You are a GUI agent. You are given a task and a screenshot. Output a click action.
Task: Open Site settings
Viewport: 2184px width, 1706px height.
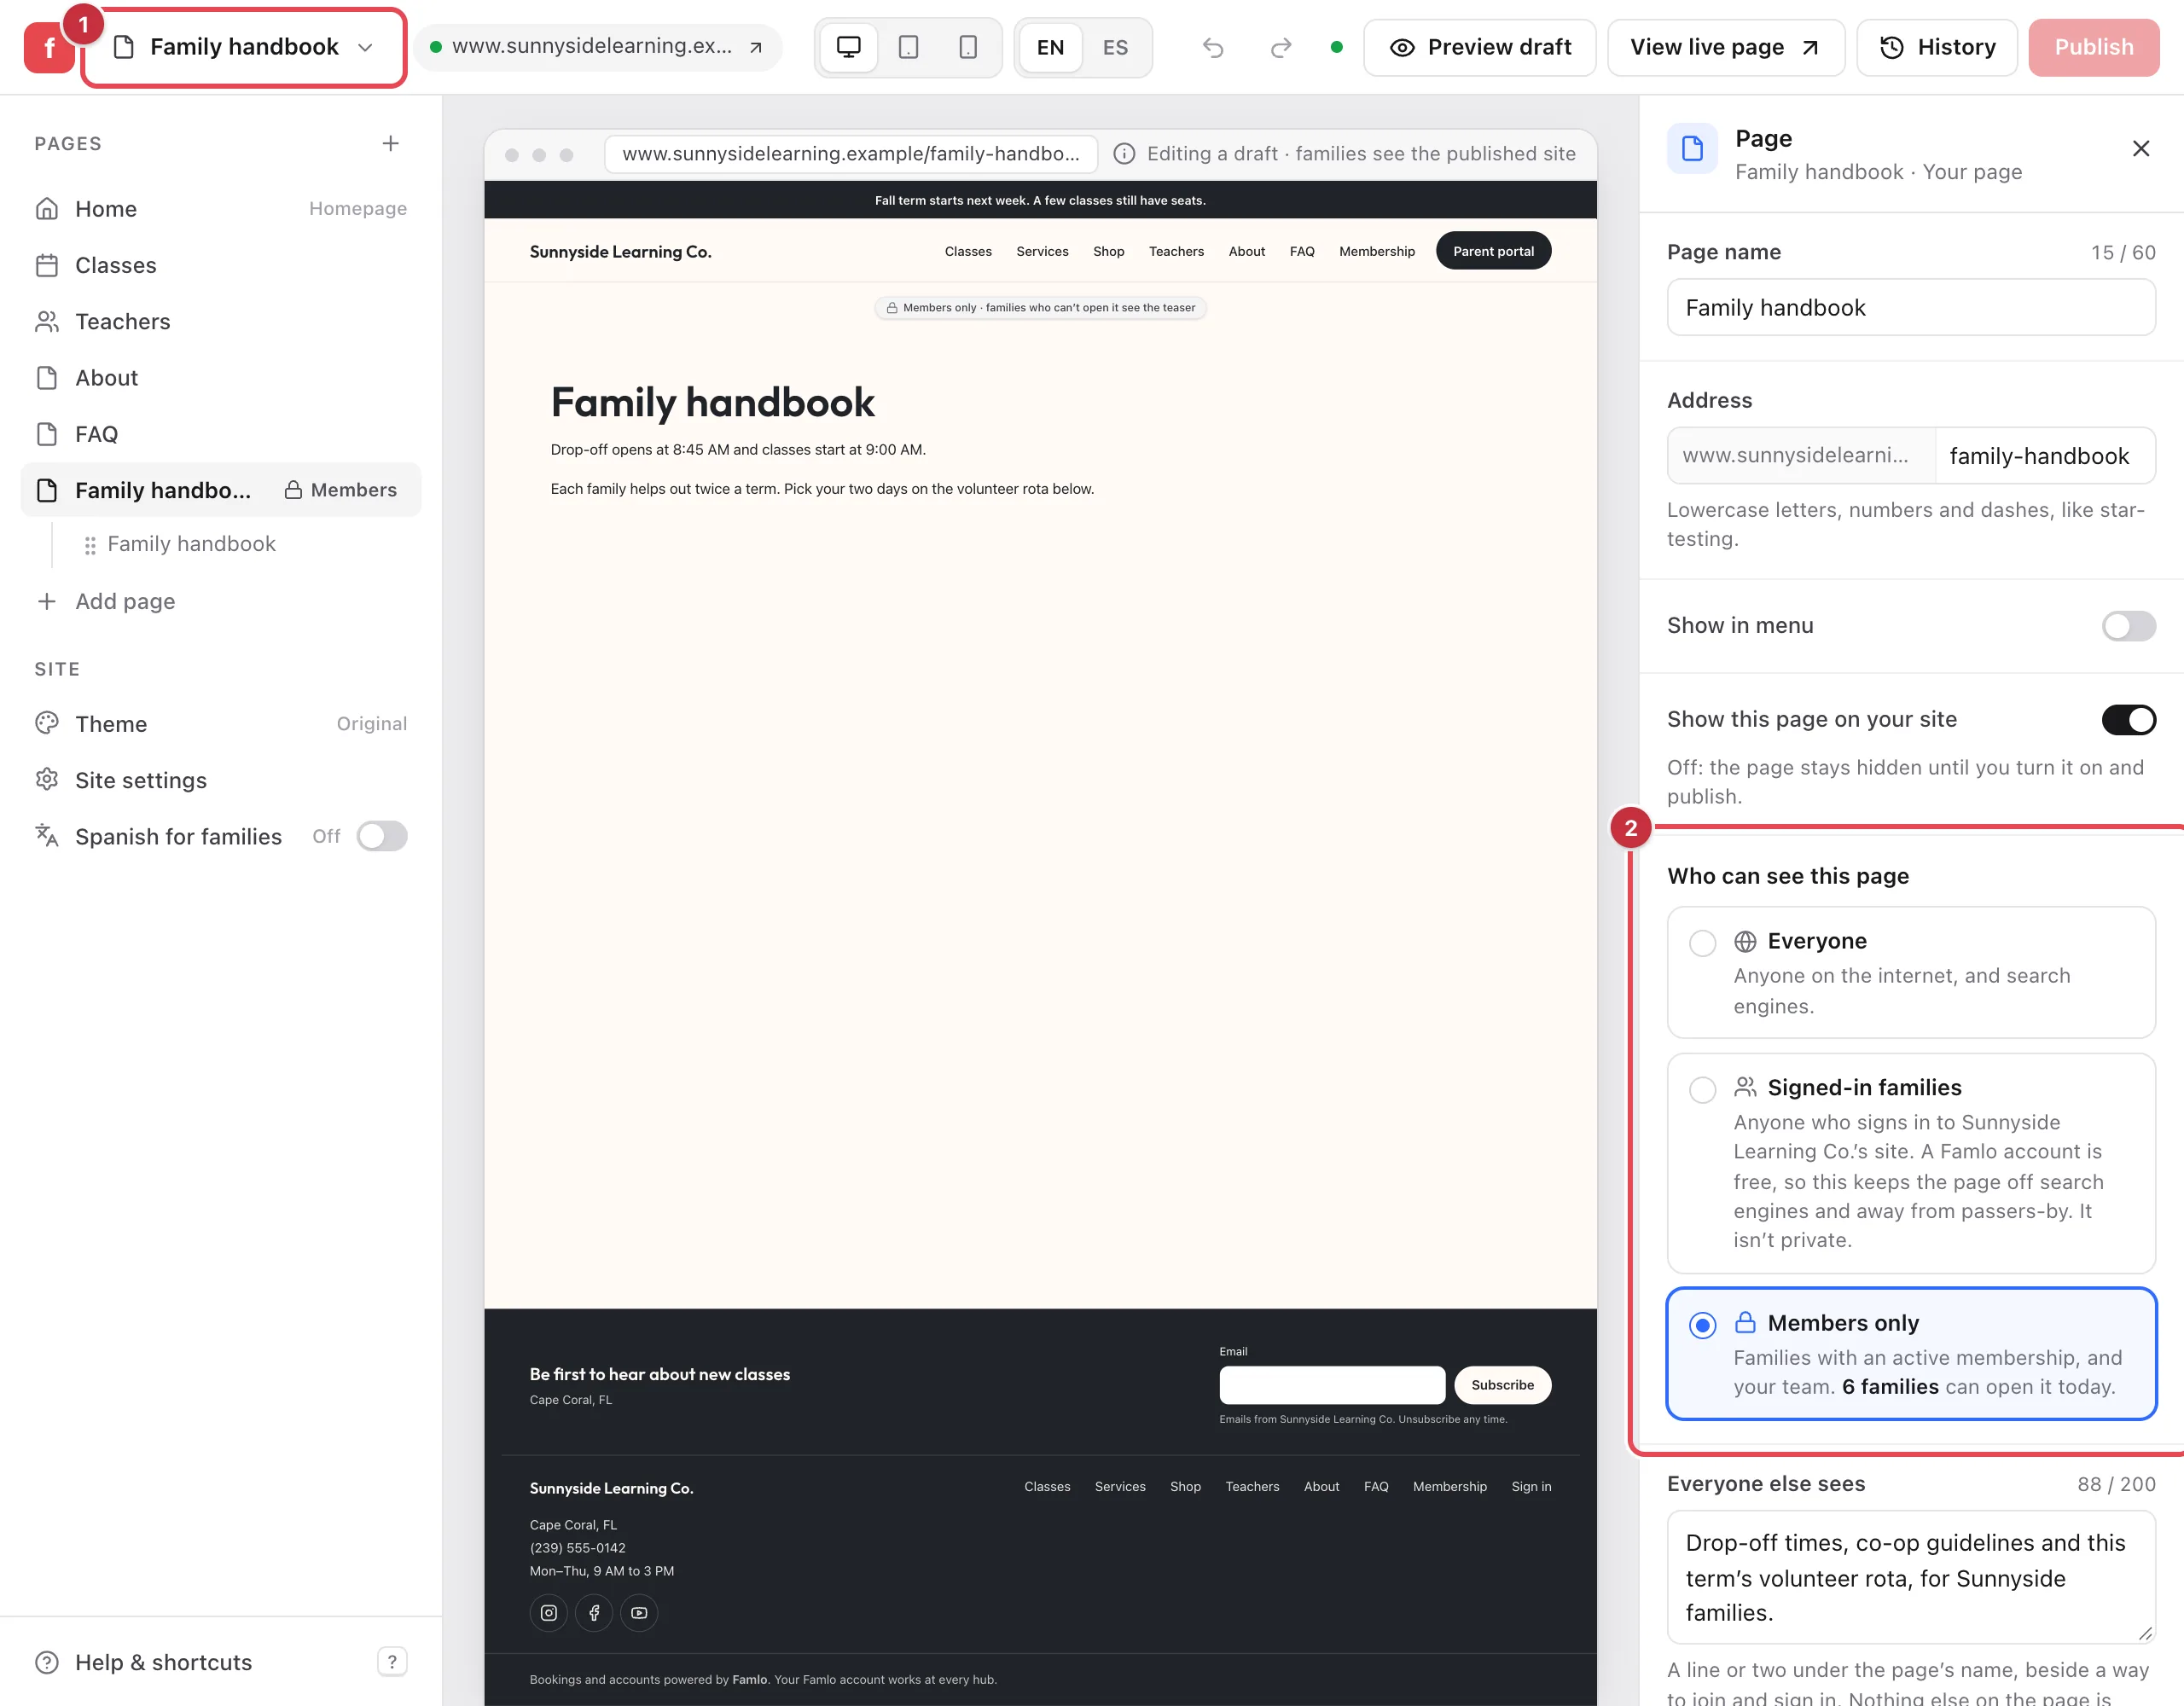pos(221,780)
